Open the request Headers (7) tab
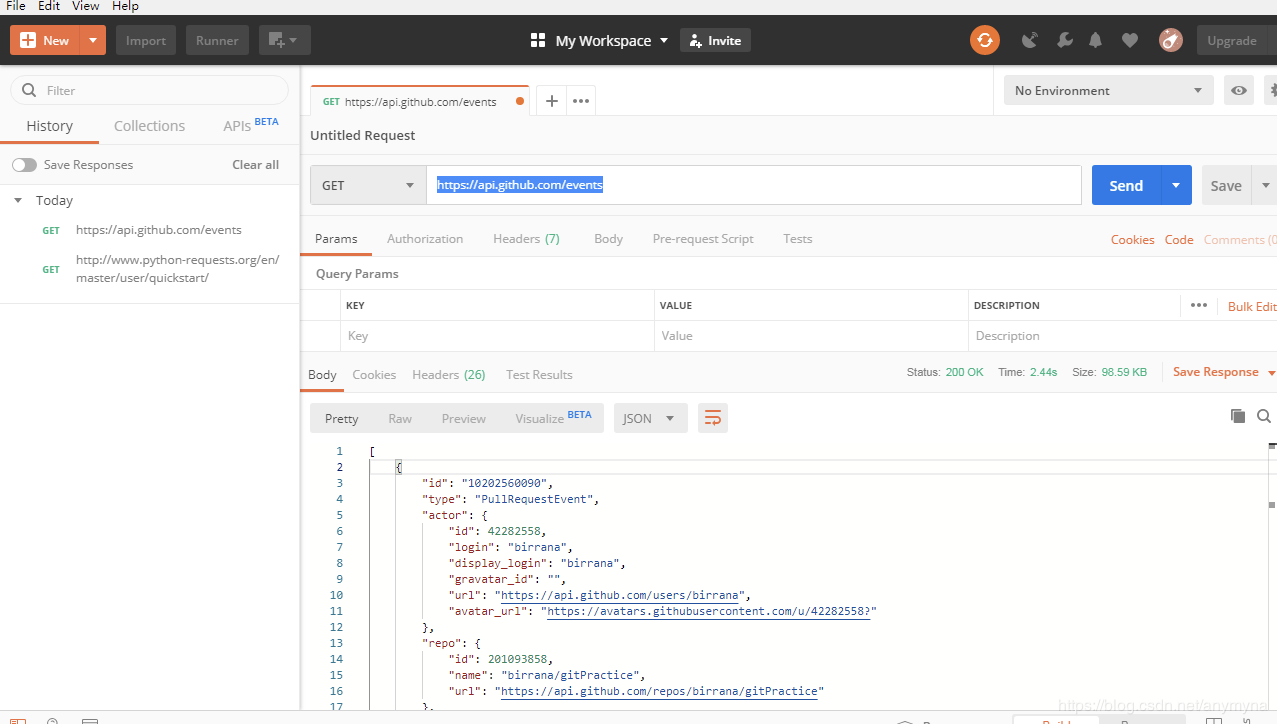1277x724 pixels. click(526, 239)
